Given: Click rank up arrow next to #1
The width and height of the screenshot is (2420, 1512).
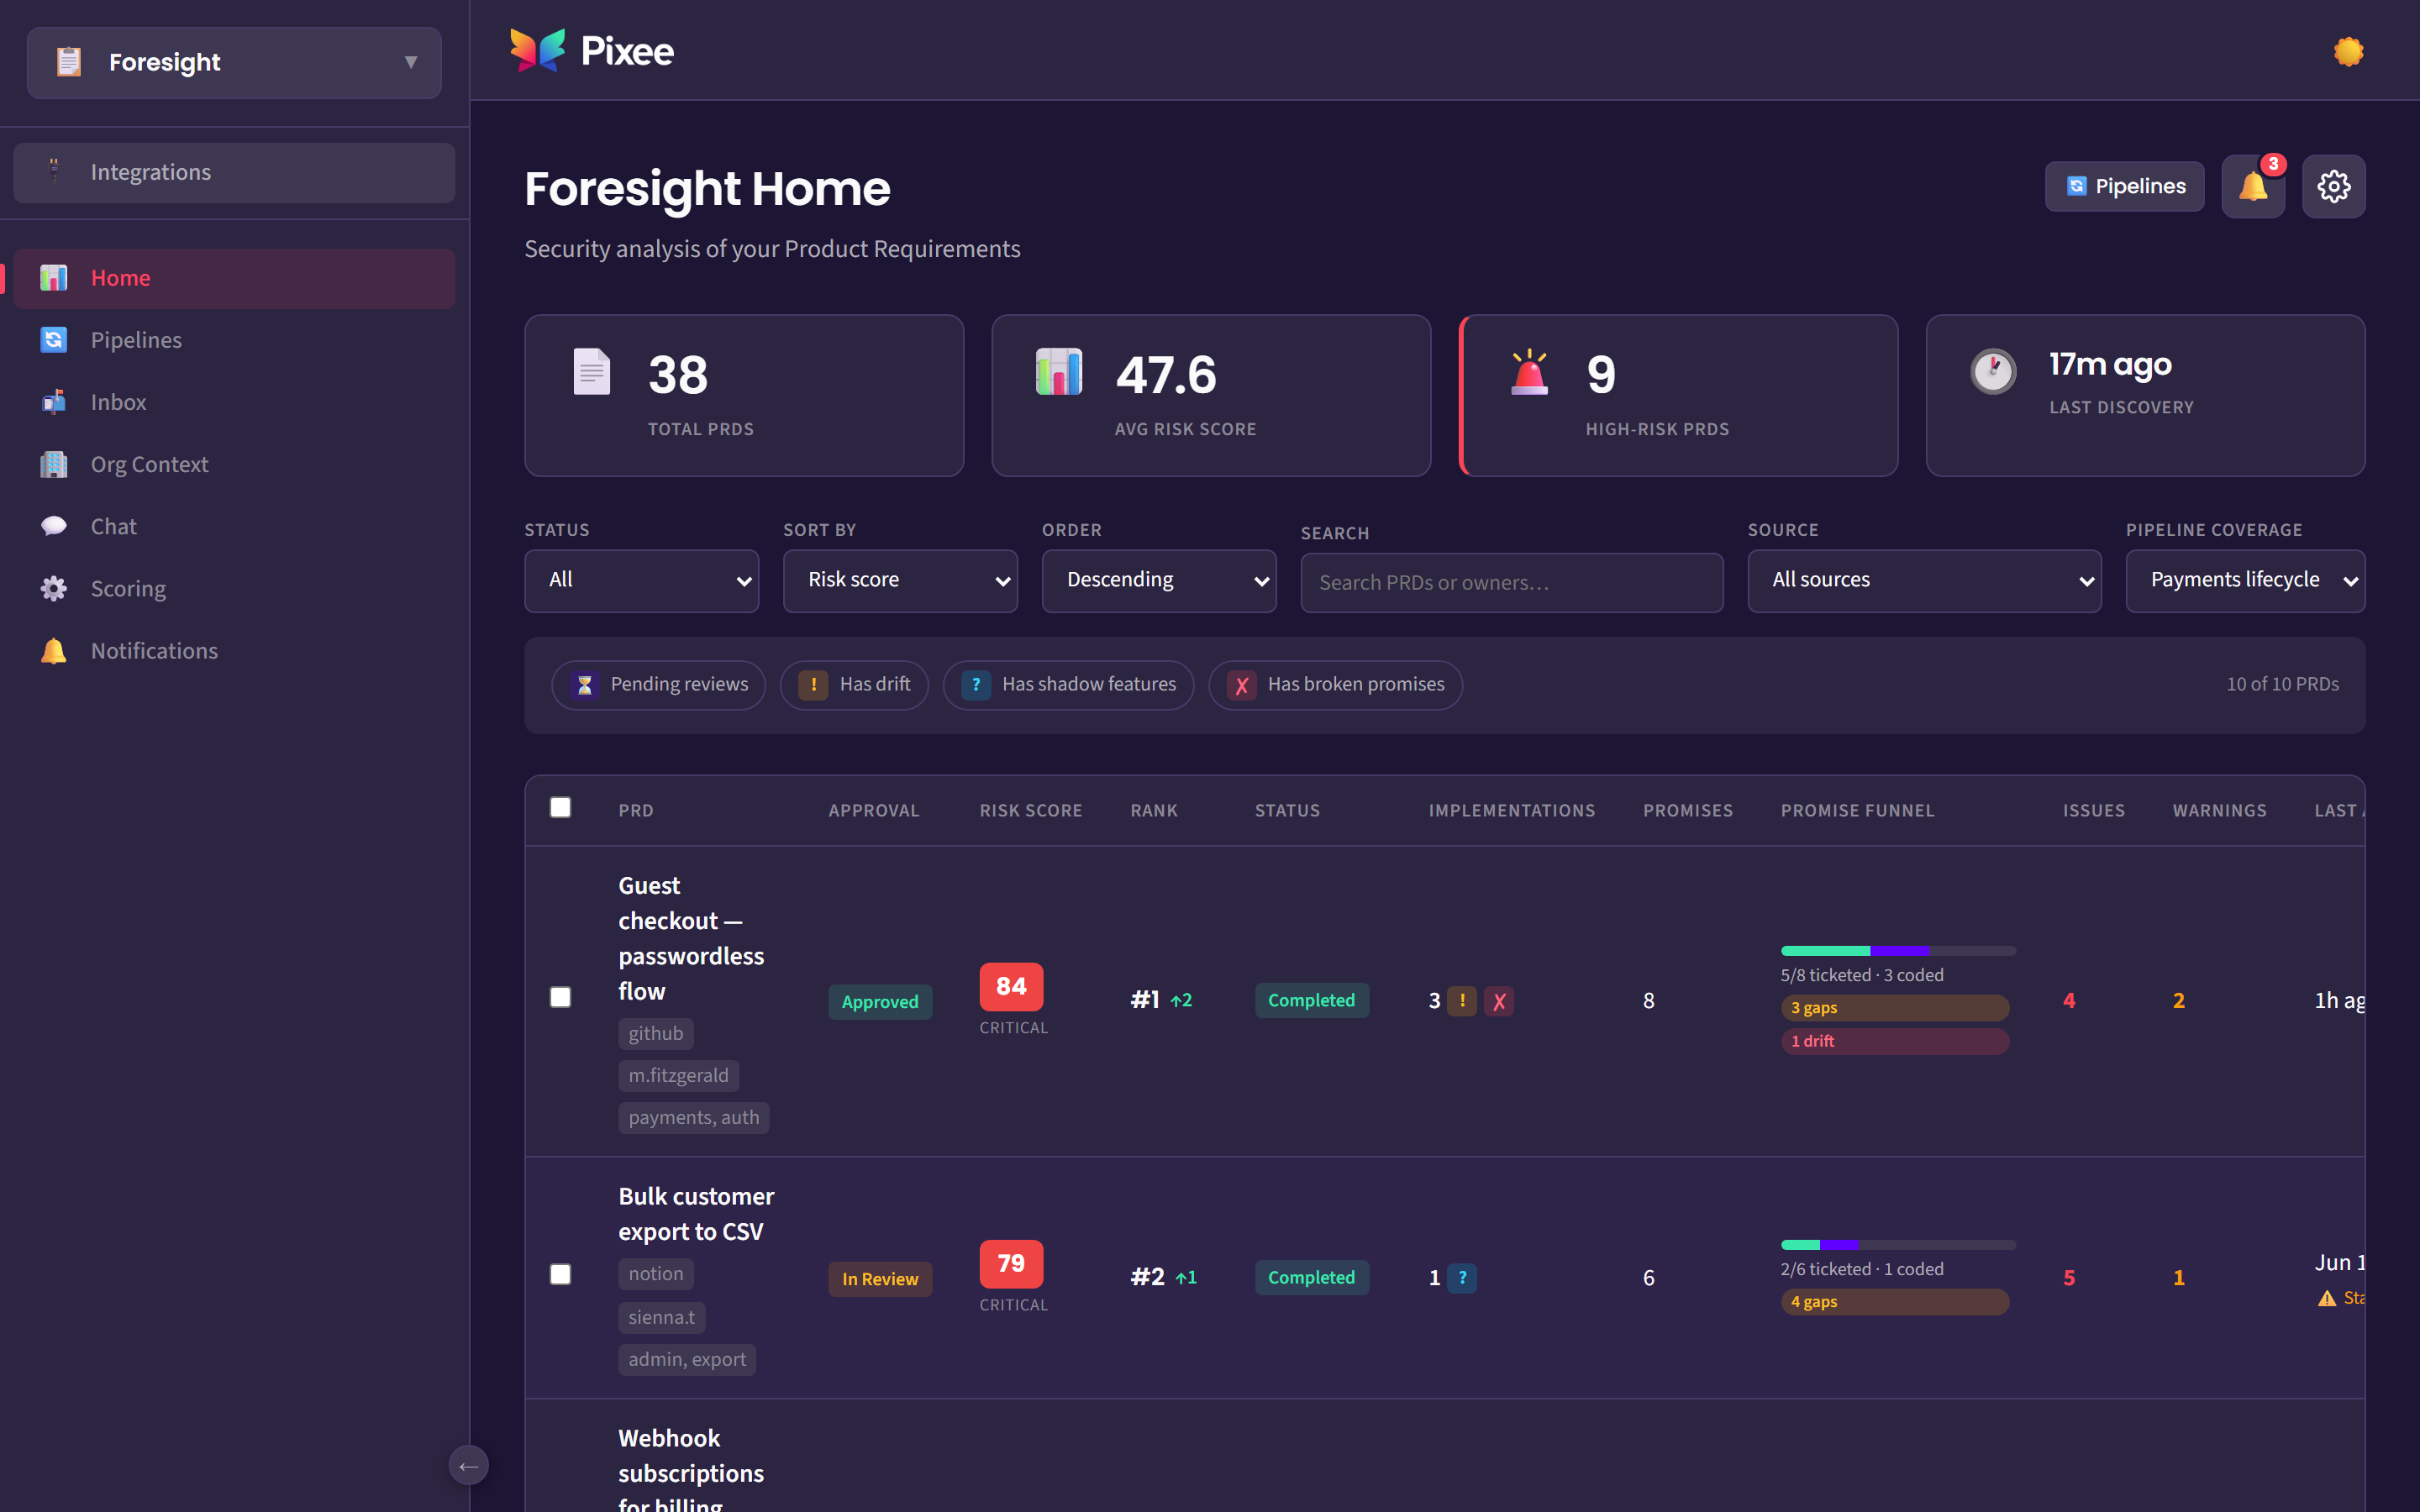Looking at the screenshot, I should click(1181, 1000).
